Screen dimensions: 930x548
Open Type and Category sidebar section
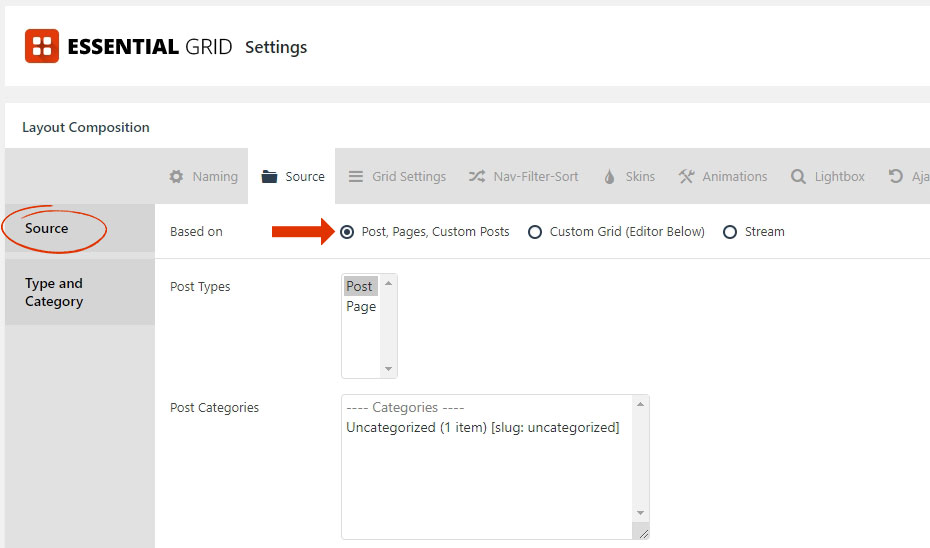[x=80, y=292]
